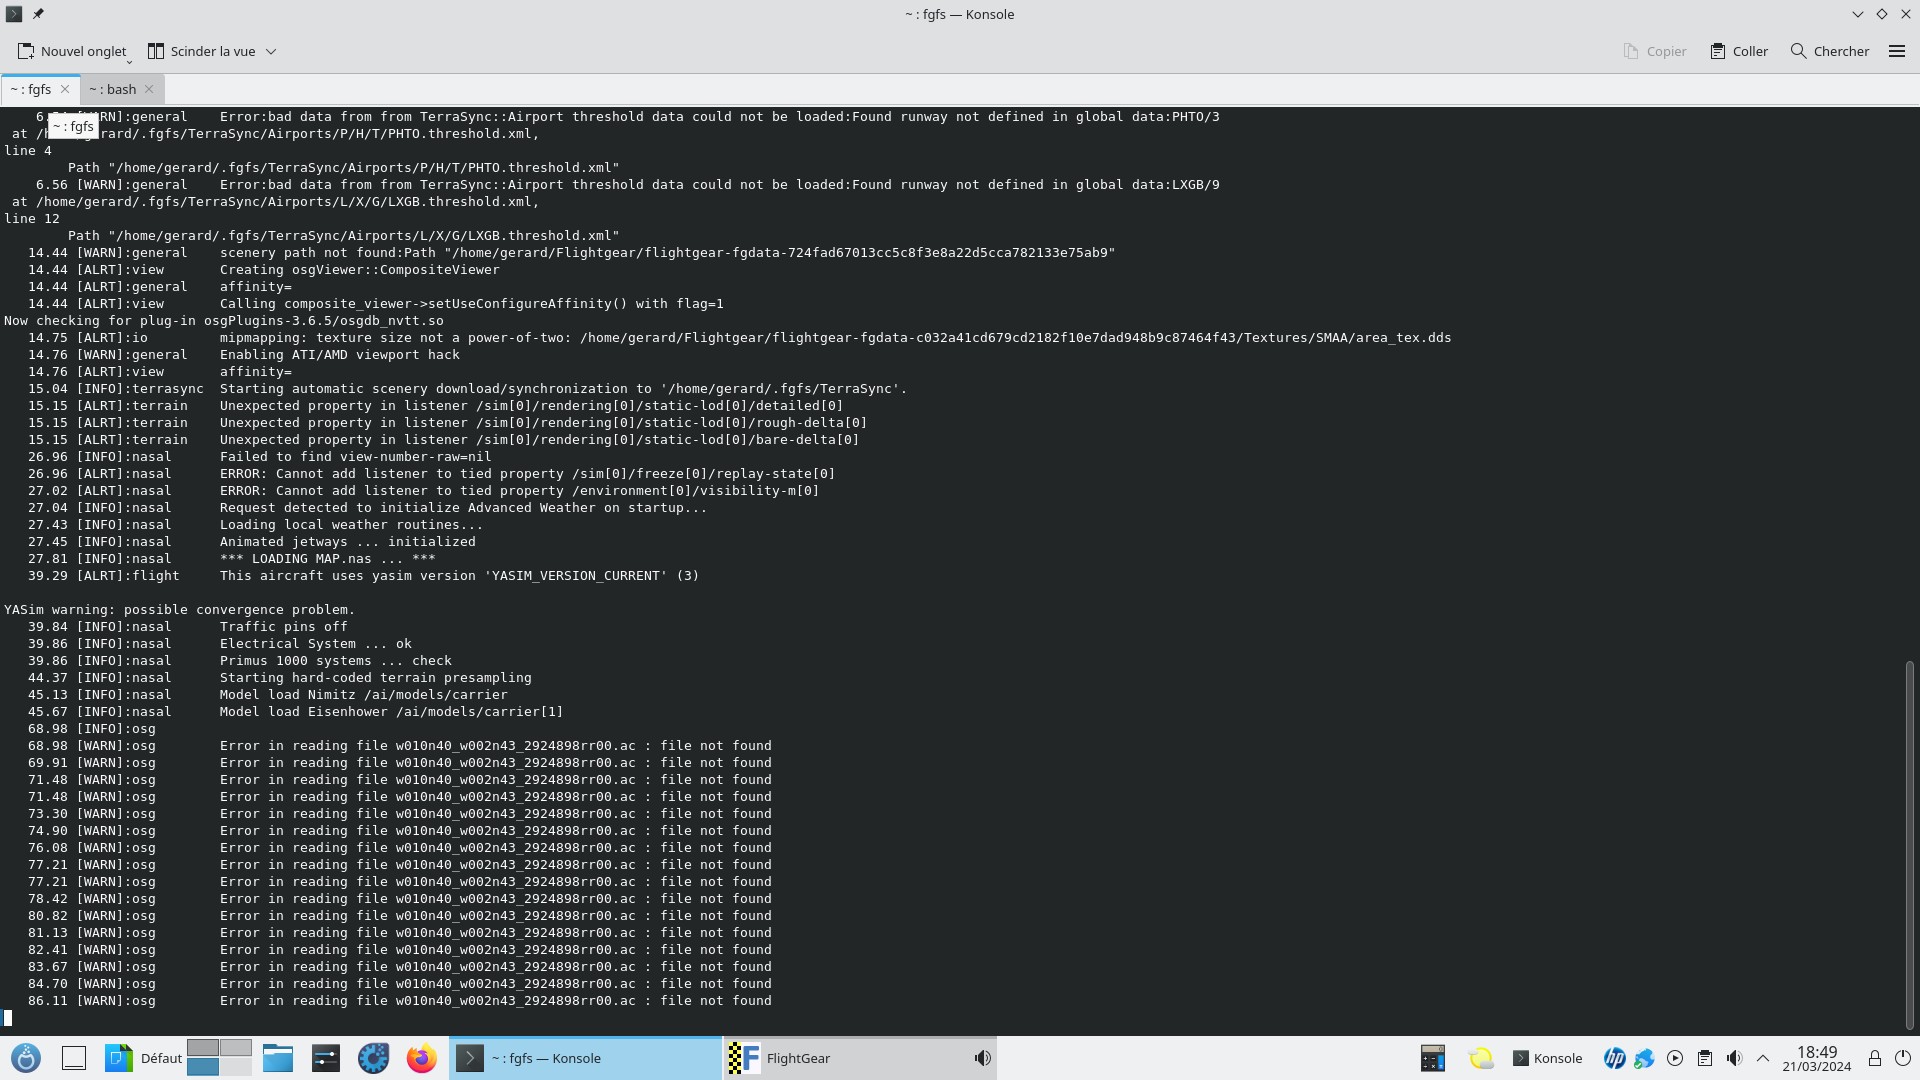Click the terminal vertical scrollbar handle

point(1909,845)
